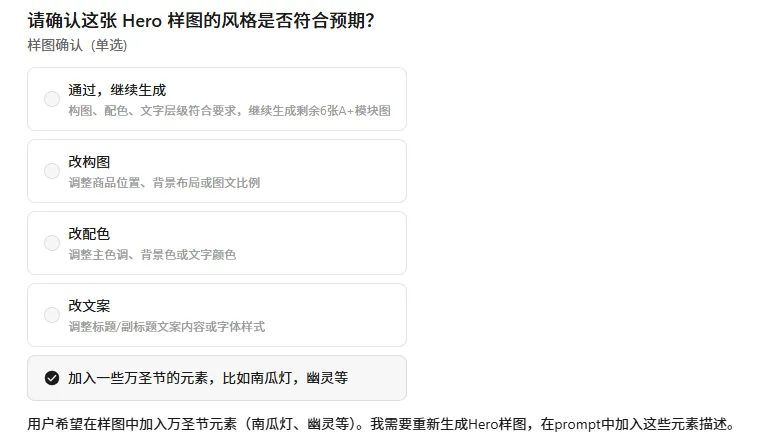Screen dimensions: 762x448
Task: Click description 调整商品位置、背景布局或图文比例
Action: point(164,183)
